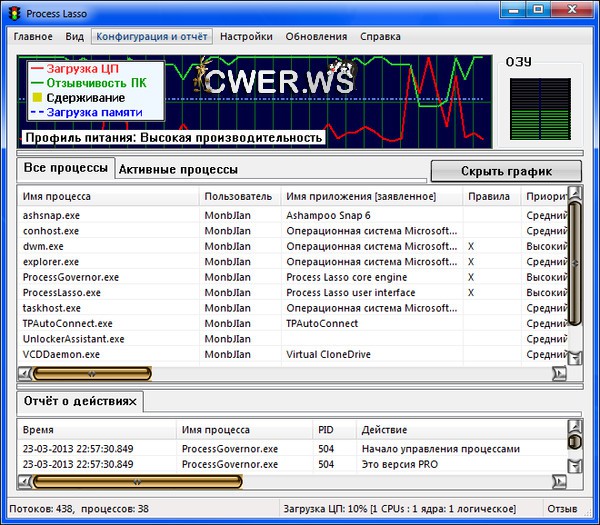
Task: Close the Отчёт о действиях tab
Action: click(x=133, y=401)
